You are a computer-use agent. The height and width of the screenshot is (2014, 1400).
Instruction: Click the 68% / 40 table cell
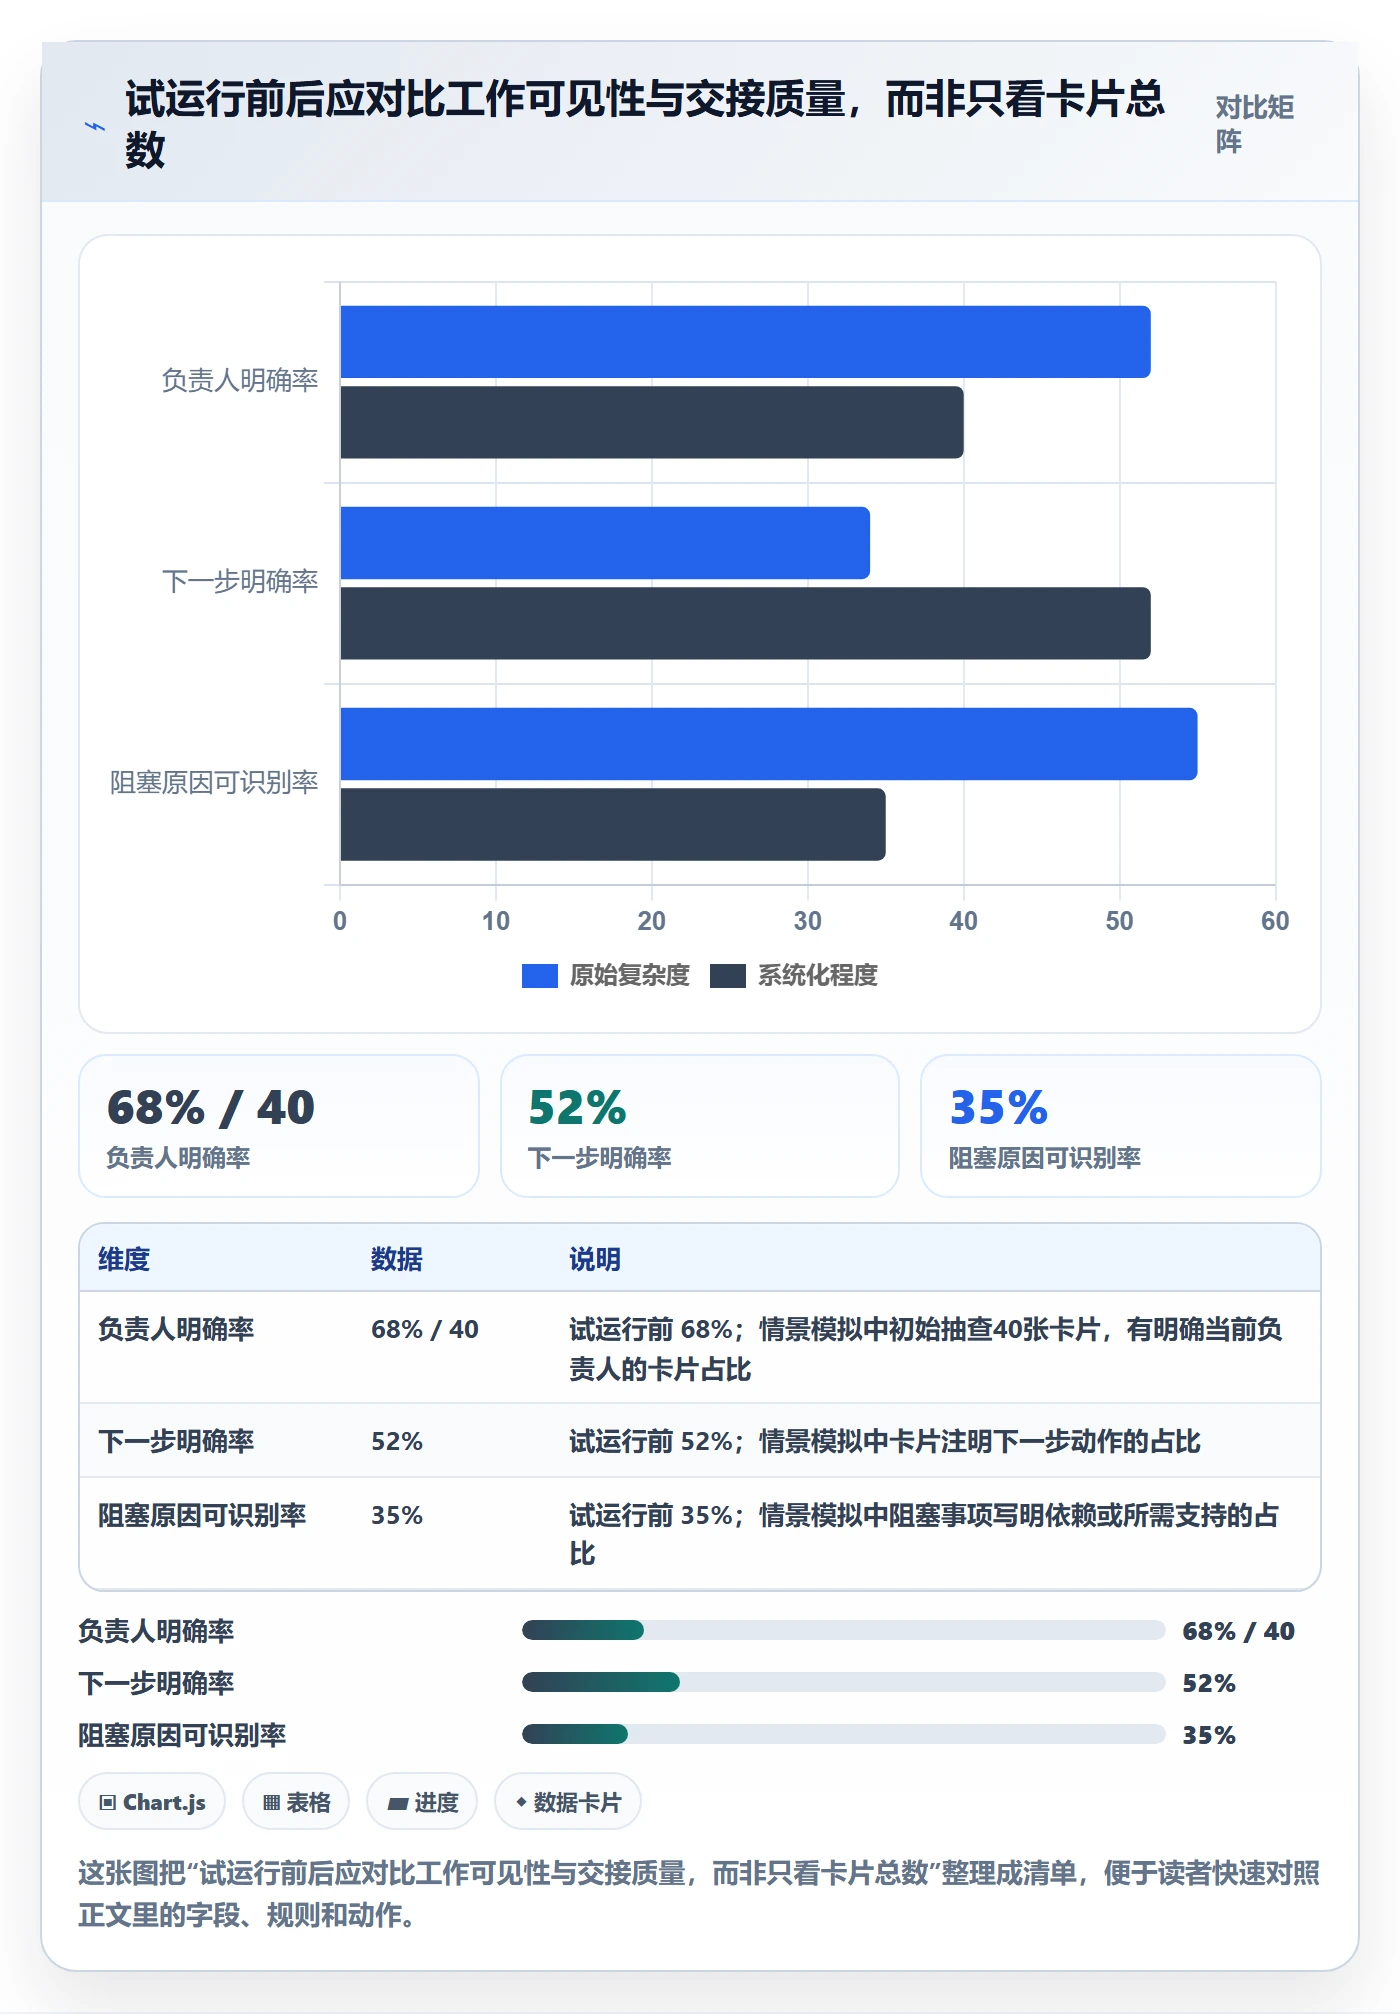(425, 1329)
